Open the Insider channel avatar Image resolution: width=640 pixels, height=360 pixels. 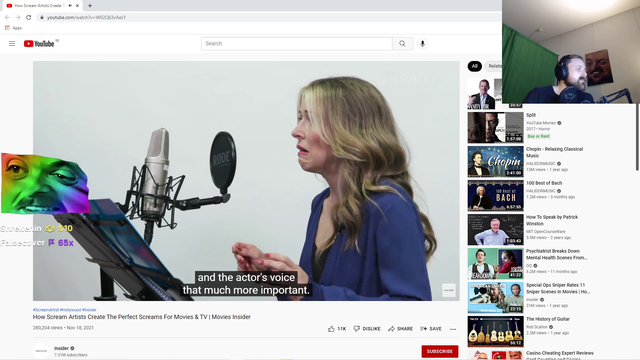41,351
